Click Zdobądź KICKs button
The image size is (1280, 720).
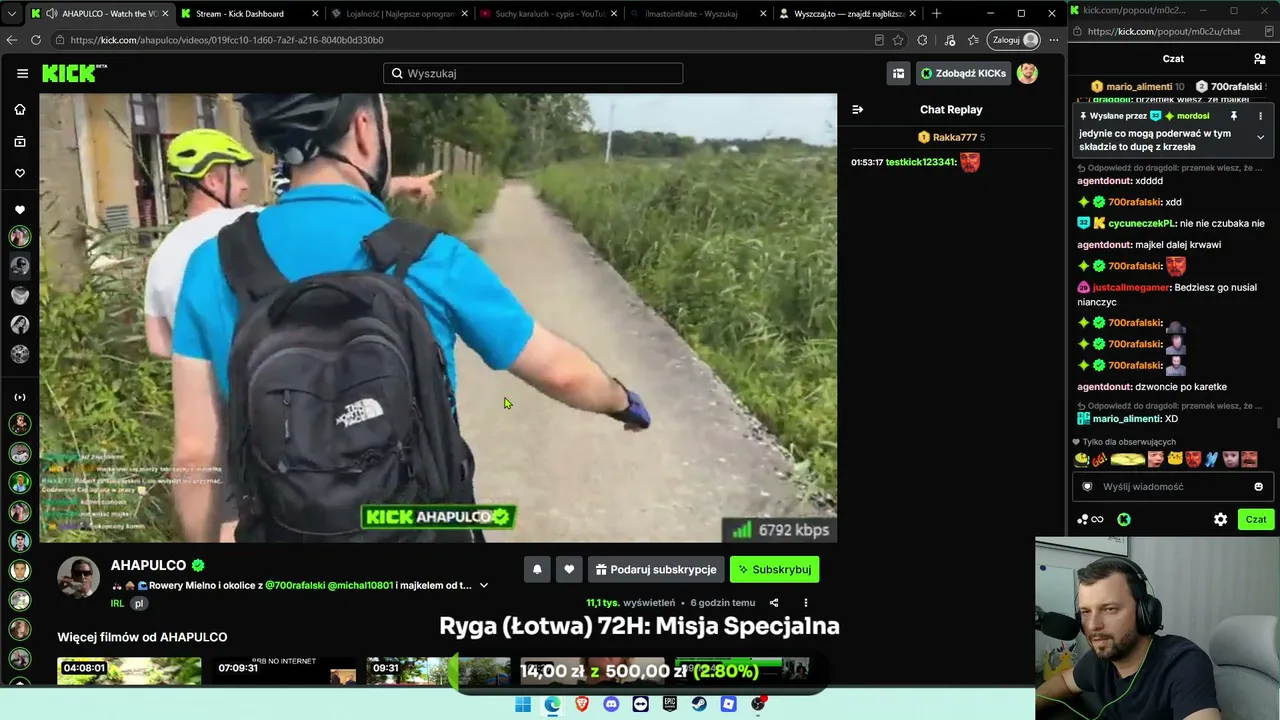coord(964,73)
